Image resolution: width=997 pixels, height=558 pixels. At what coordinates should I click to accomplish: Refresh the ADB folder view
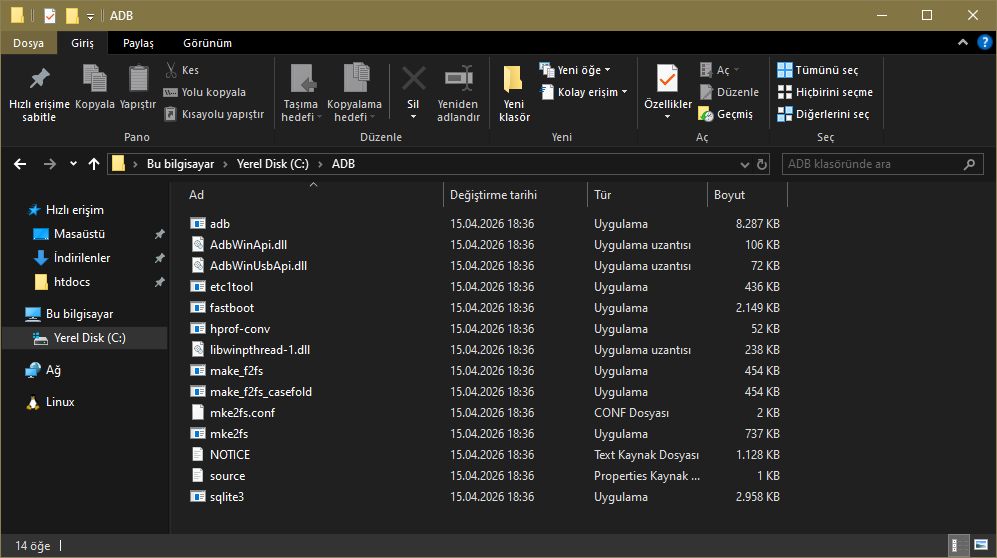click(762, 165)
